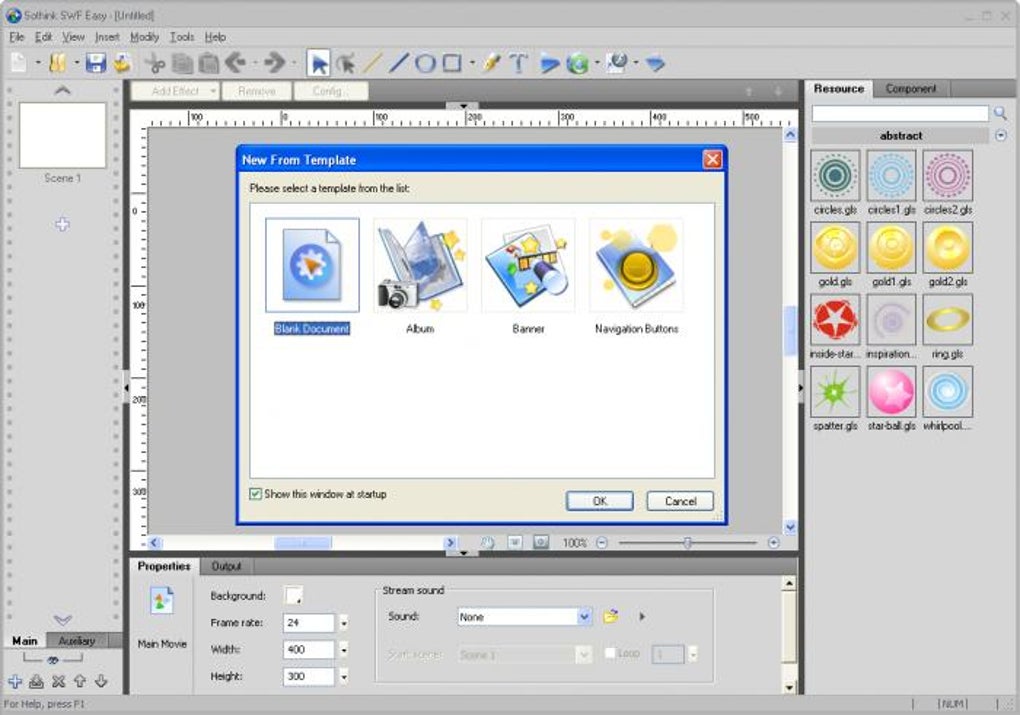Viewport: 1020px width, 715px height.
Task: Click the zoom in plus icon
Action: (773, 543)
